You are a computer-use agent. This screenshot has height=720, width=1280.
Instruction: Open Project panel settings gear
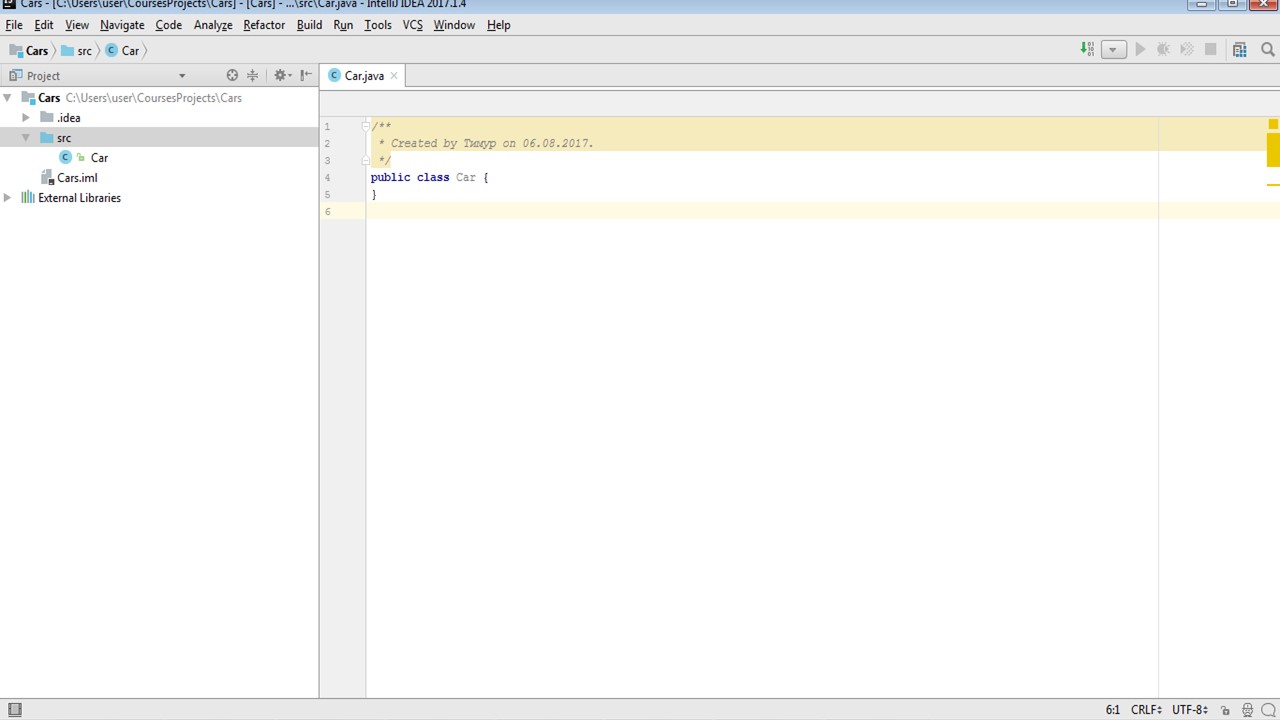(x=280, y=75)
